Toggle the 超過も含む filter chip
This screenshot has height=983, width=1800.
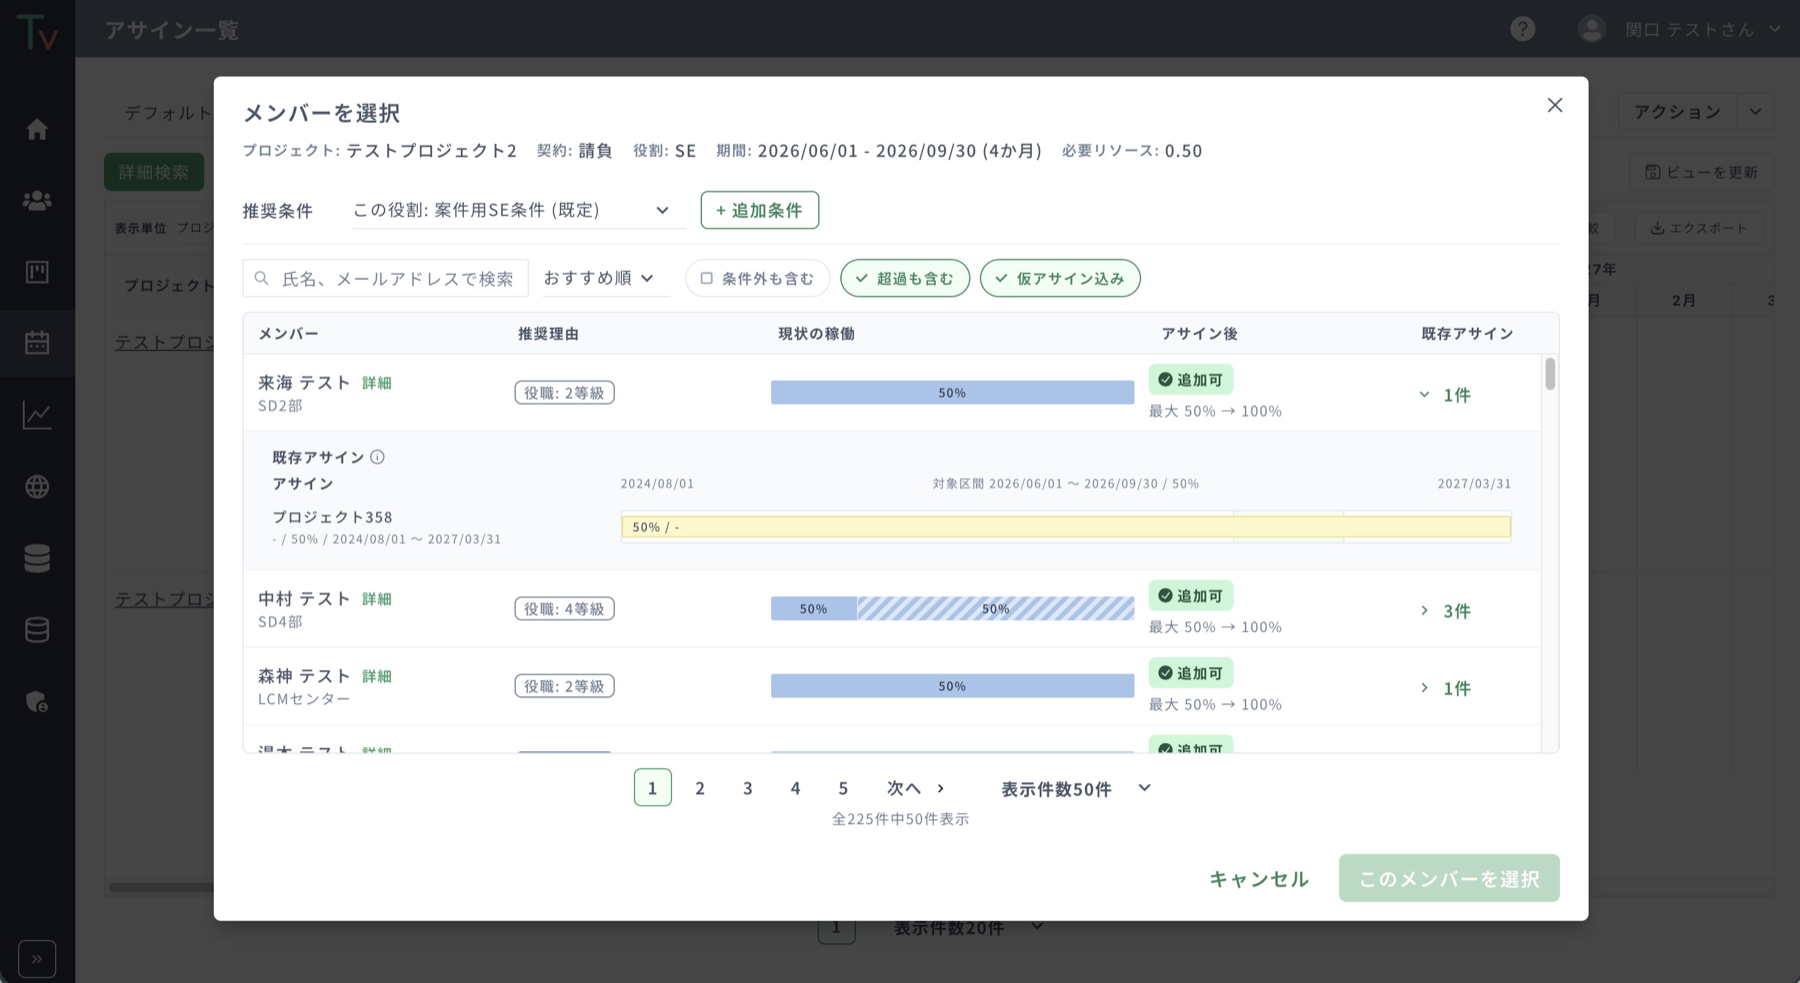[x=905, y=278]
